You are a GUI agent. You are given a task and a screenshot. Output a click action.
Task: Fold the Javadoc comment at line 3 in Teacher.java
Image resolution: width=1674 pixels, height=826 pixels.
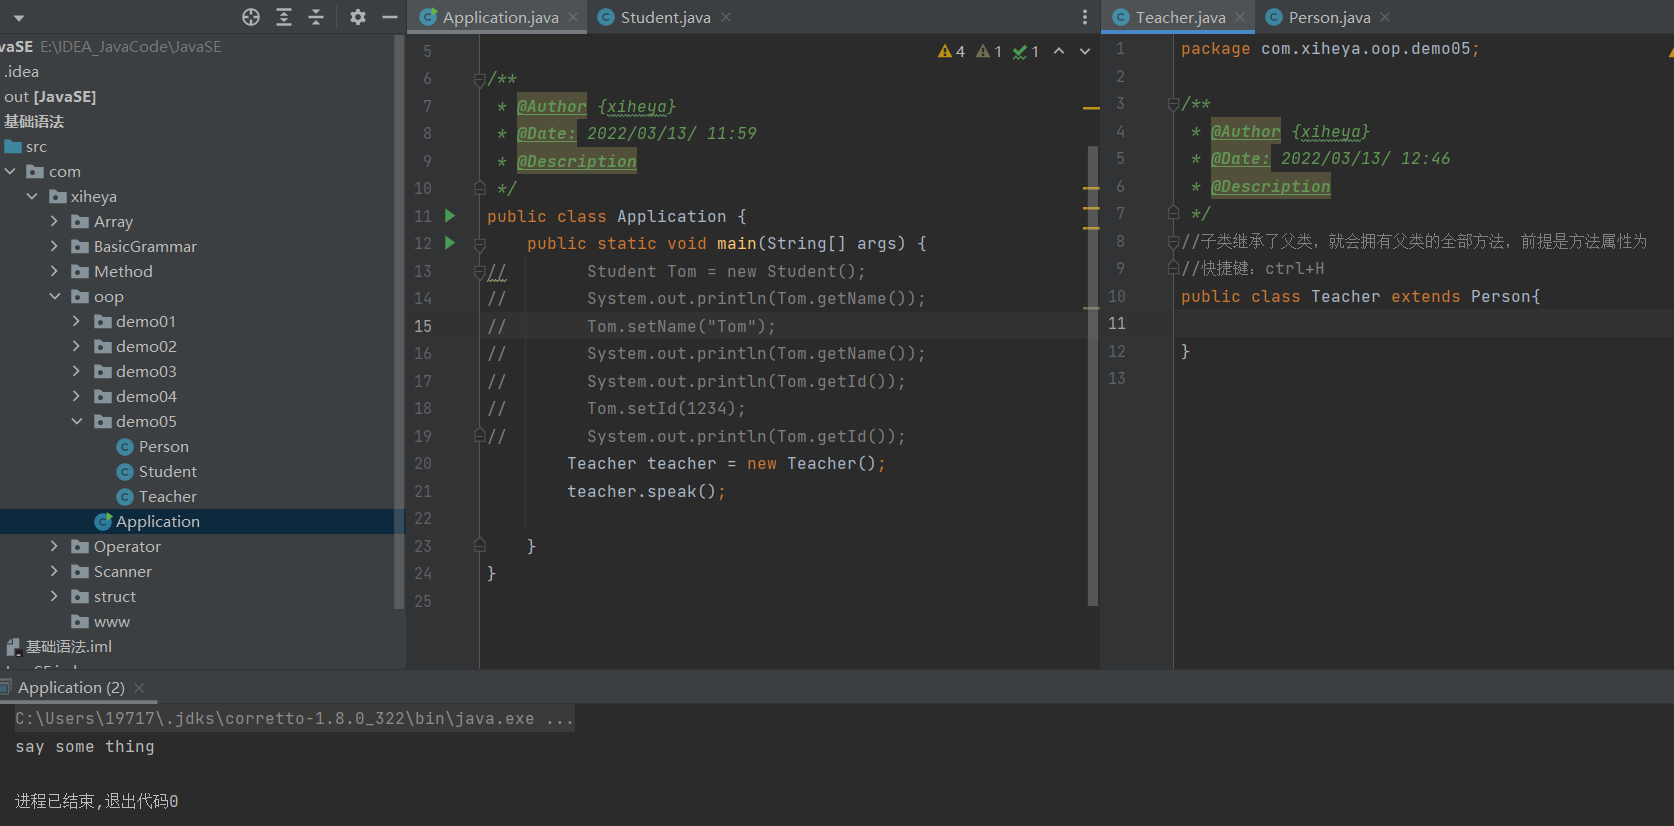[1173, 104]
